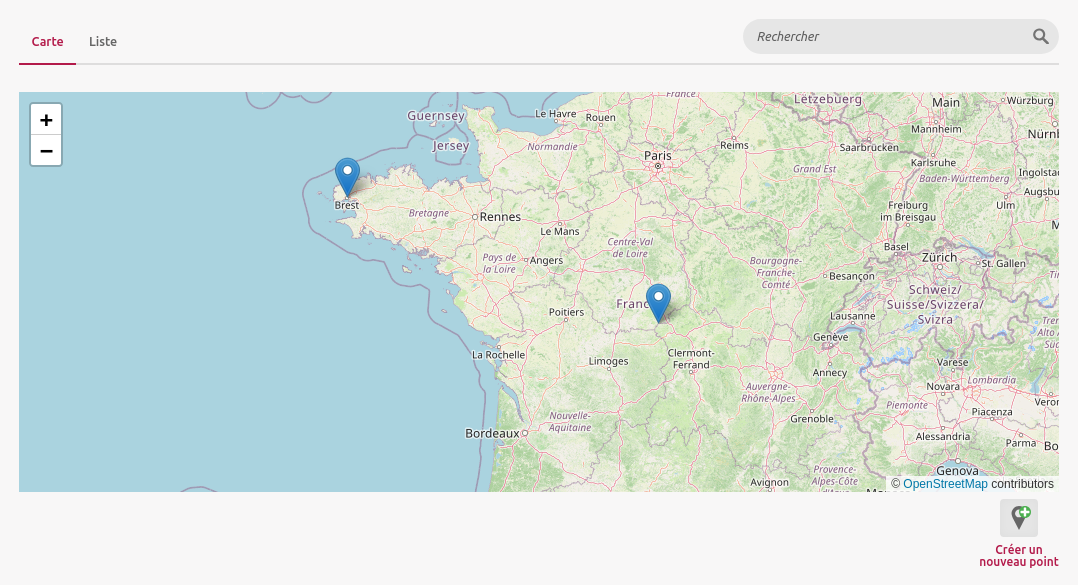This screenshot has height=585, width=1078.
Task: Click the add-point marker icon
Action: click(x=1019, y=518)
